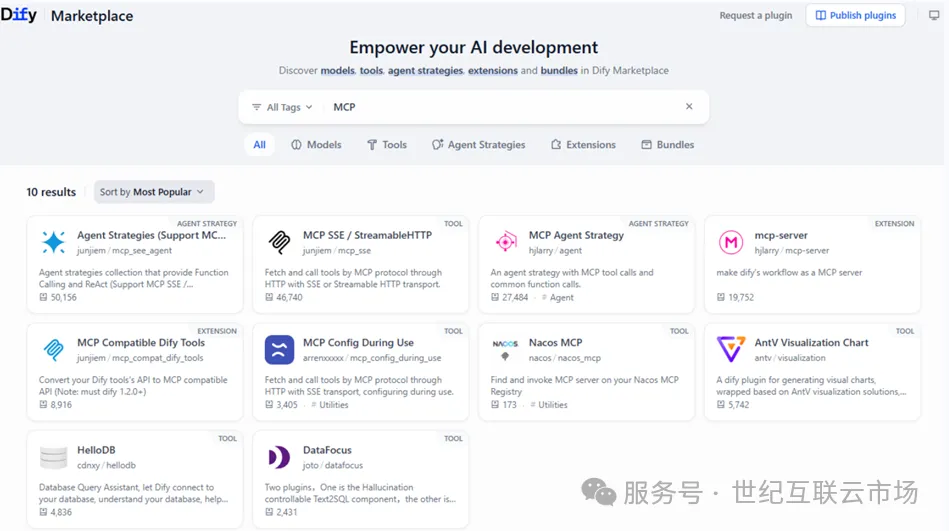Screen dimensions: 949x531
Task: Click the MCP Agent Strategy plugin icon
Action: tap(505, 242)
